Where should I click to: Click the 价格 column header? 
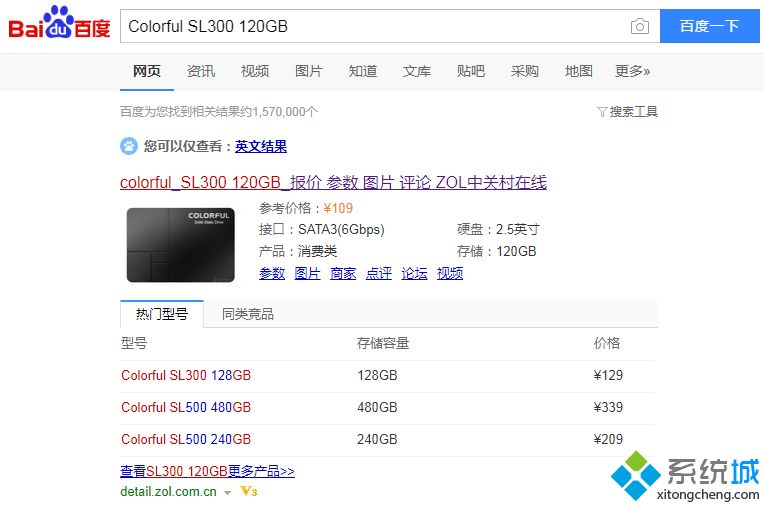coord(607,344)
